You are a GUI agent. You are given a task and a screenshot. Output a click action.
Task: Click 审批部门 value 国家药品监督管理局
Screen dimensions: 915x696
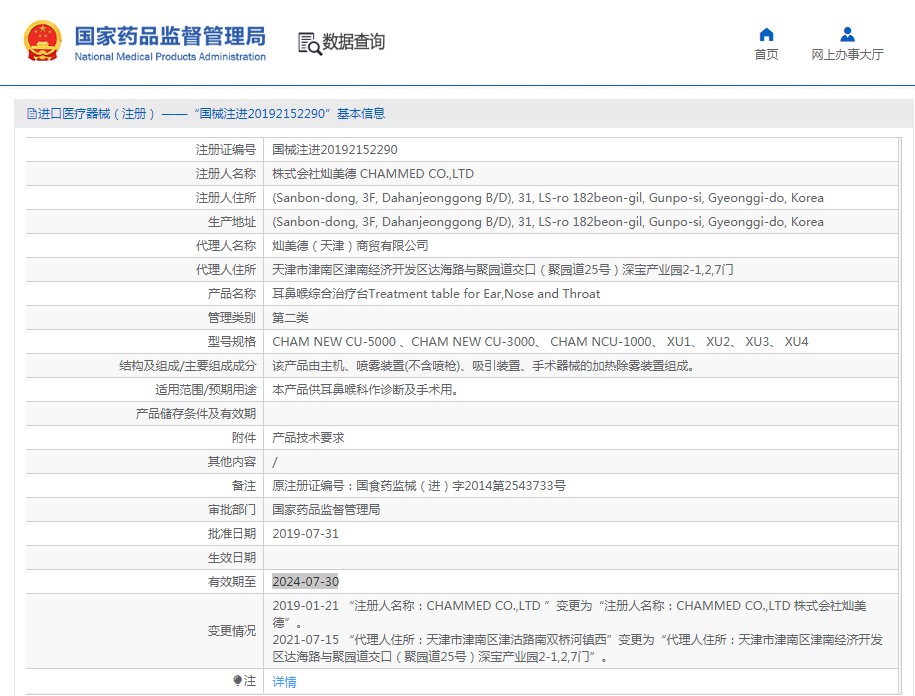pyautogui.click(x=326, y=510)
